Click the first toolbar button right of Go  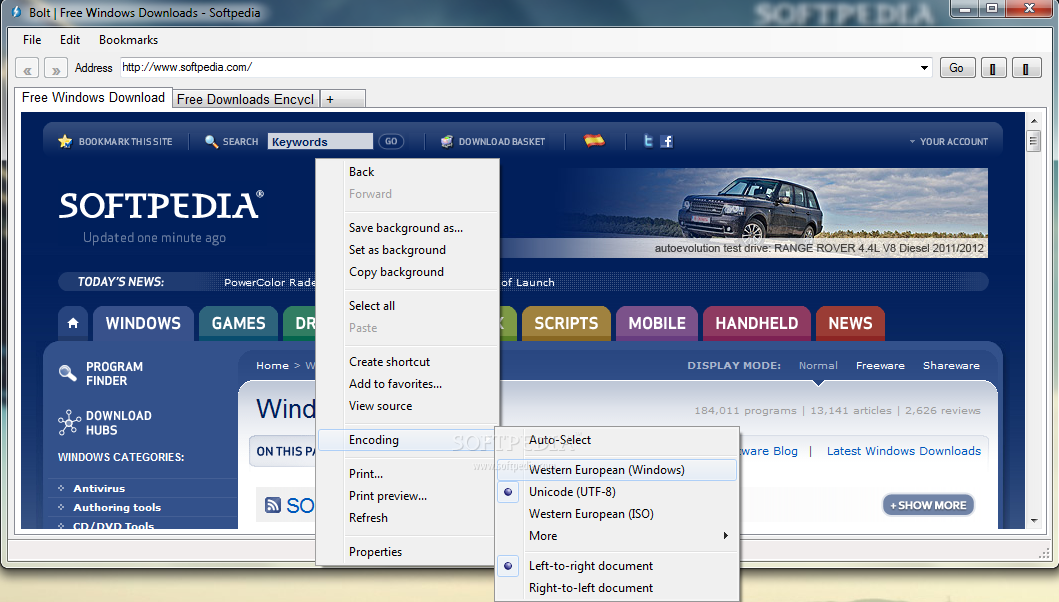pyautogui.click(x=993, y=68)
